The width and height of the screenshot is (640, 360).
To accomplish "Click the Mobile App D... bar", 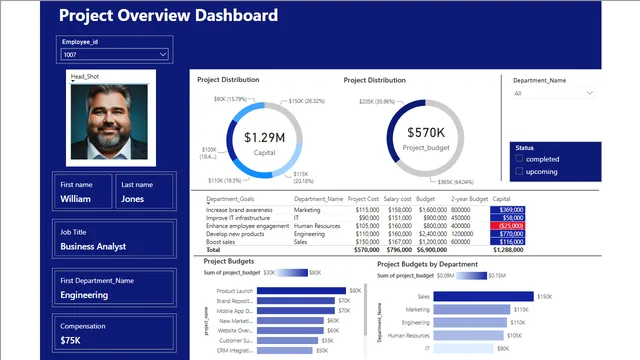I will coord(296,311).
